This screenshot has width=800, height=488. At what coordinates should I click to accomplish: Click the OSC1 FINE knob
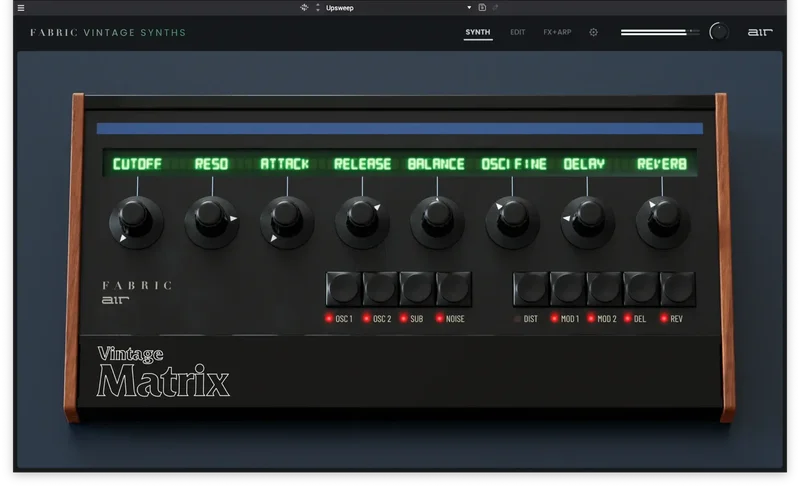512,222
